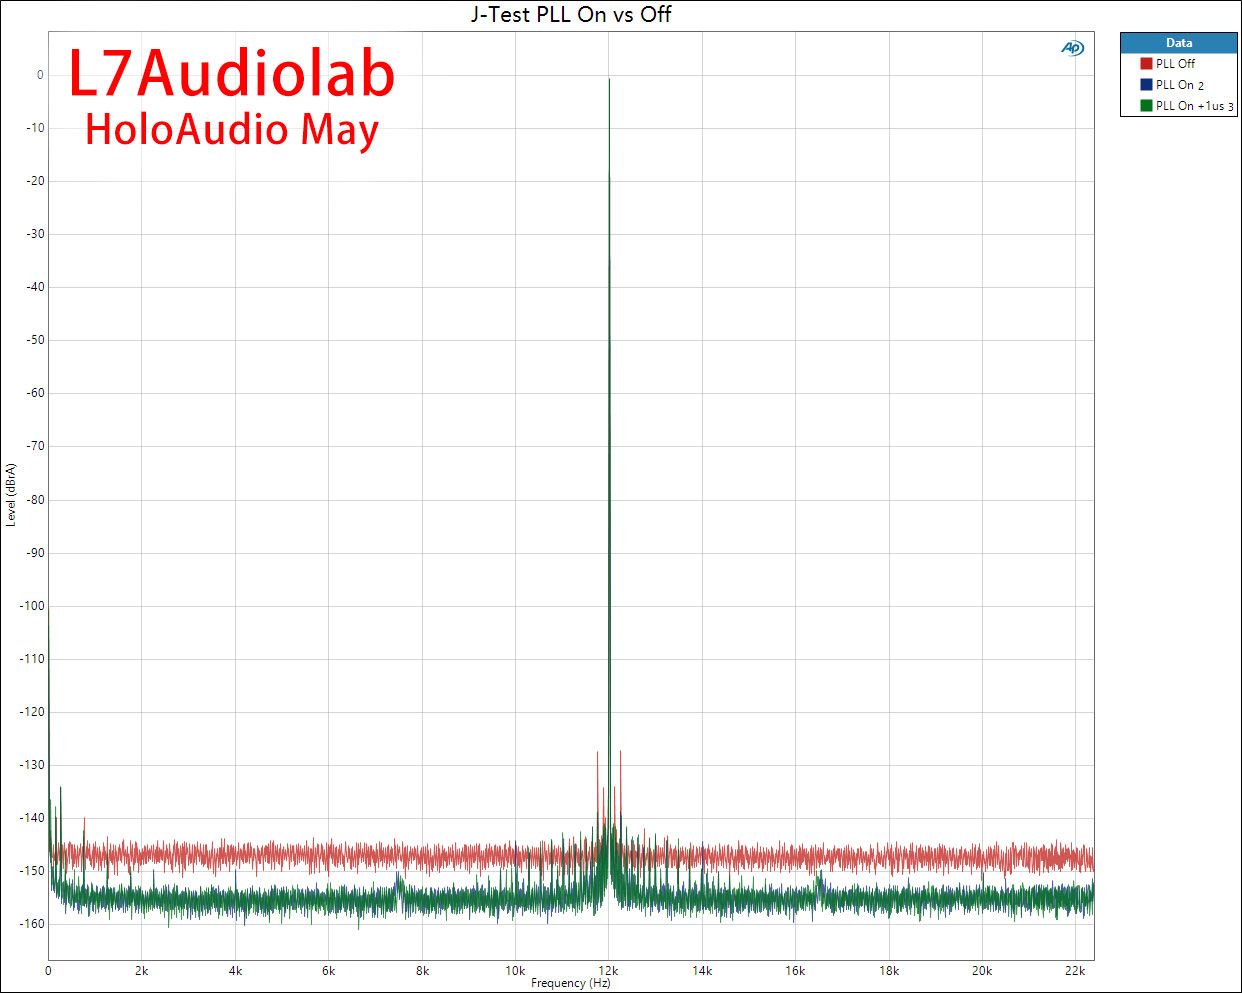Click the Data legend header bar
Image resolution: width=1242 pixels, height=993 pixels.
coord(1180,42)
